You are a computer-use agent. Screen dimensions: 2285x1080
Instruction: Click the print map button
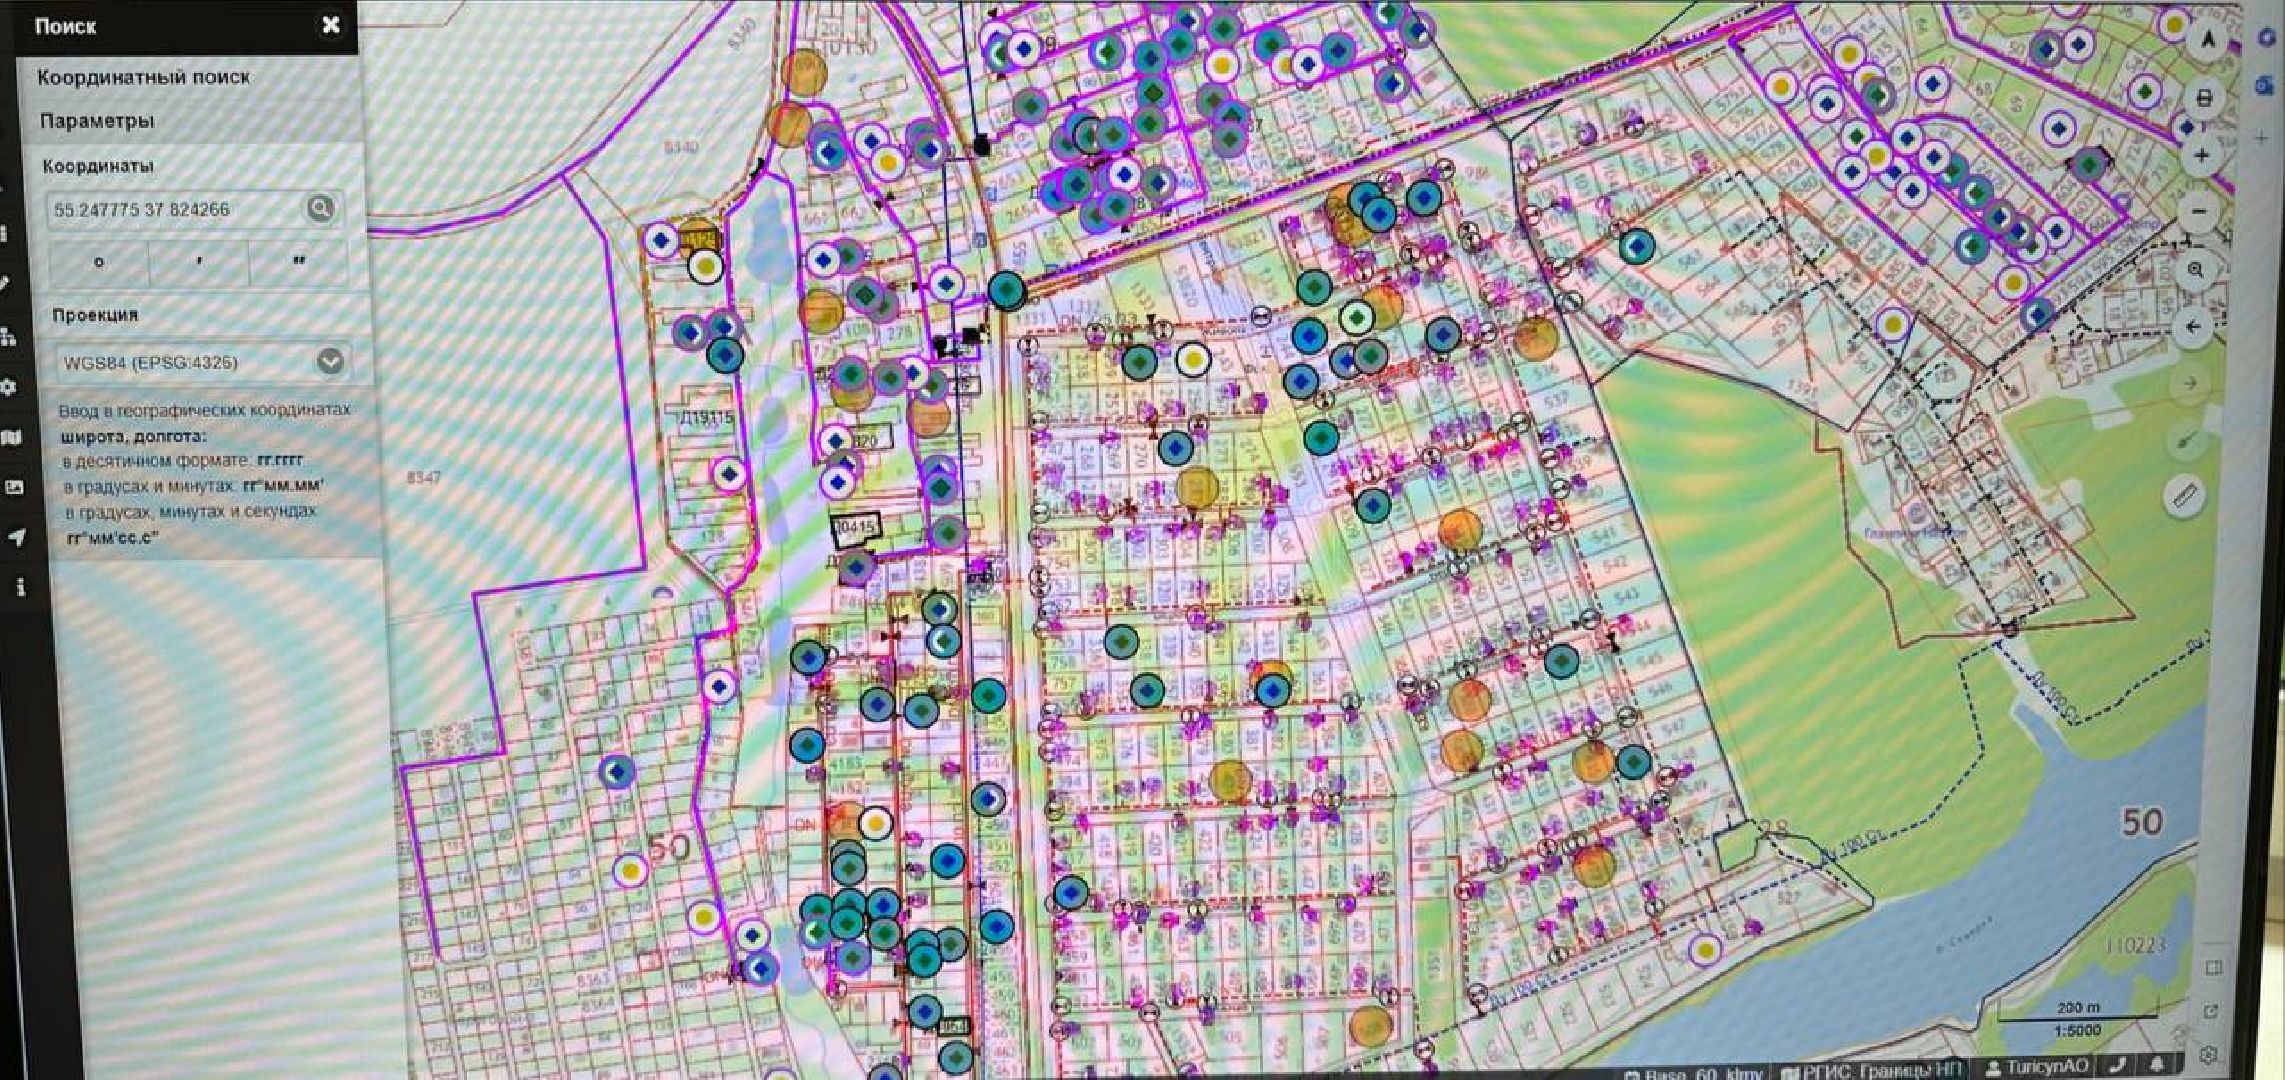pos(2204,98)
